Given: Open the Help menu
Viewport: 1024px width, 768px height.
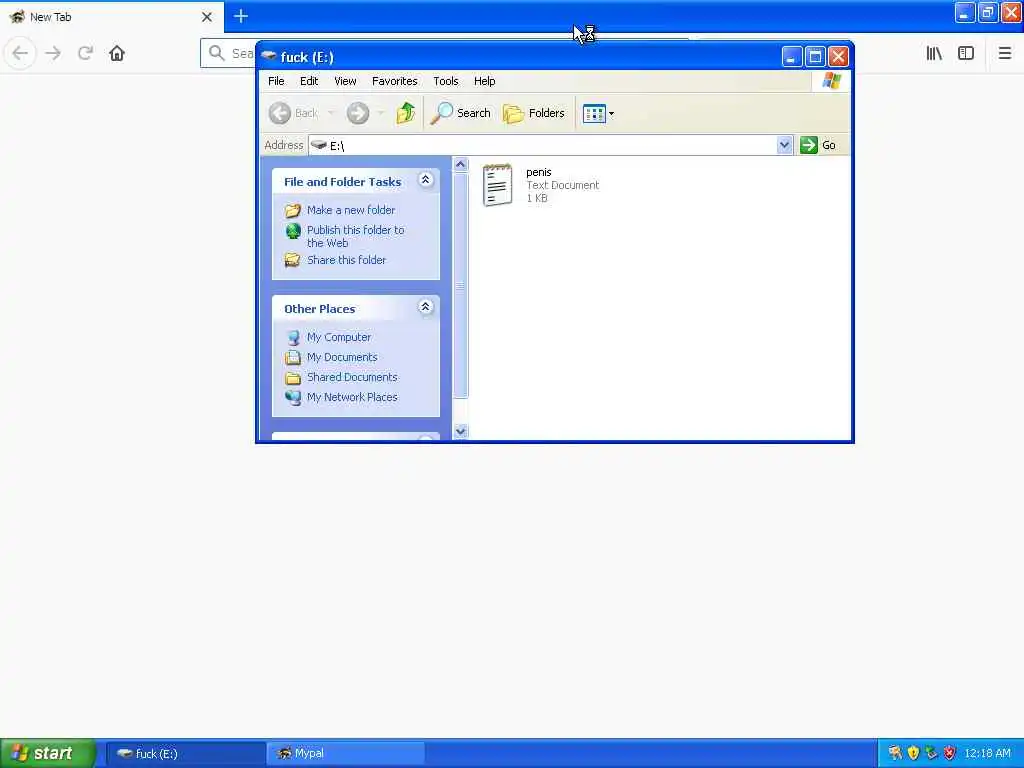Looking at the screenshot, I should tap(485, 81).
